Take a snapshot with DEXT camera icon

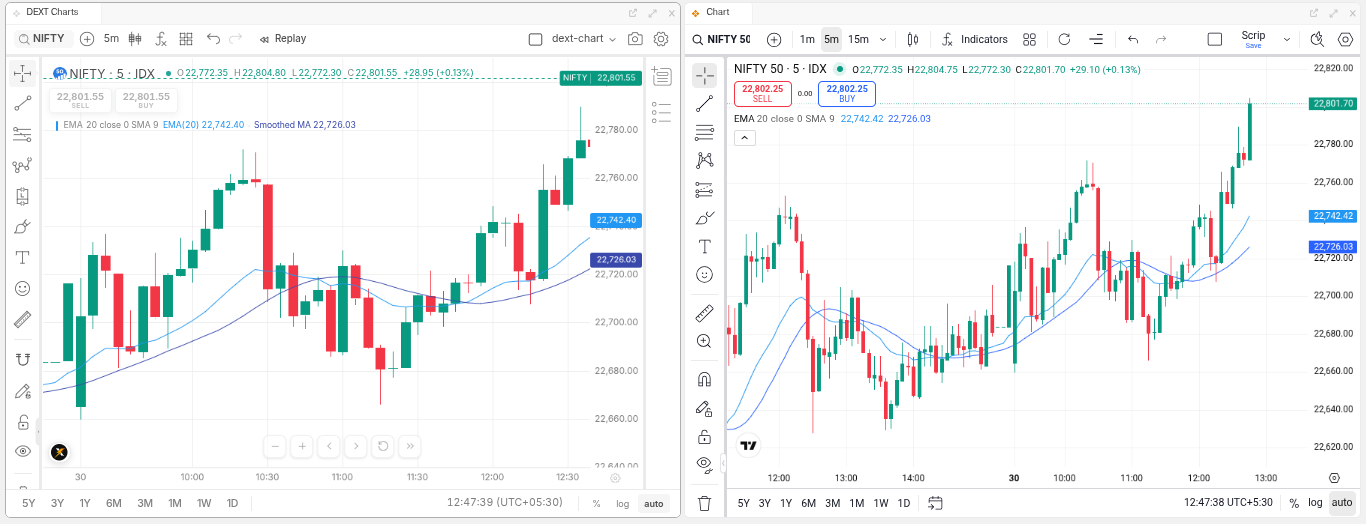point(635,39)
